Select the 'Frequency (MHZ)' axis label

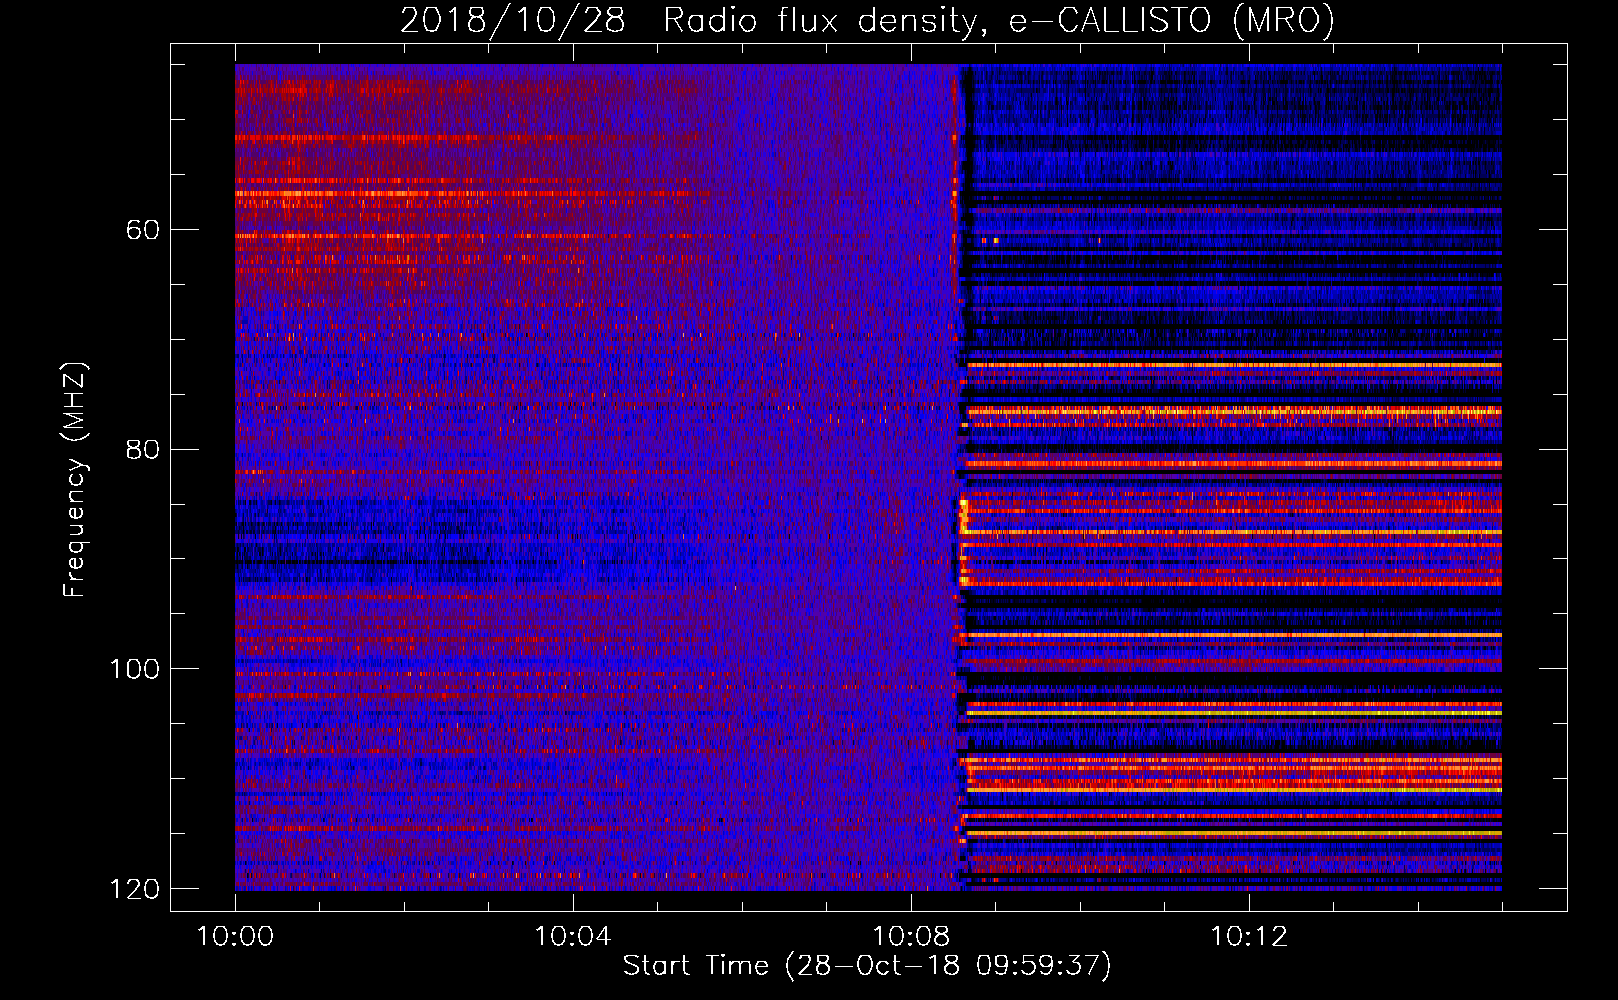(x=75, y=480)
